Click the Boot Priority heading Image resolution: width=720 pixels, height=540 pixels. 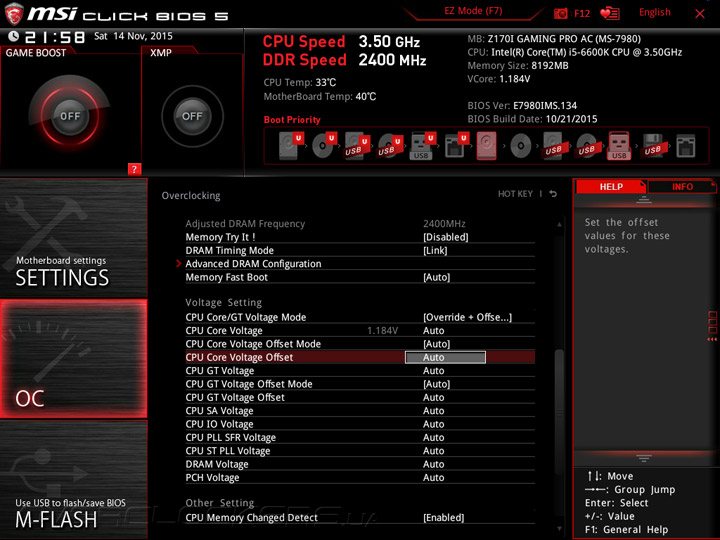click(x=292, y=119)
